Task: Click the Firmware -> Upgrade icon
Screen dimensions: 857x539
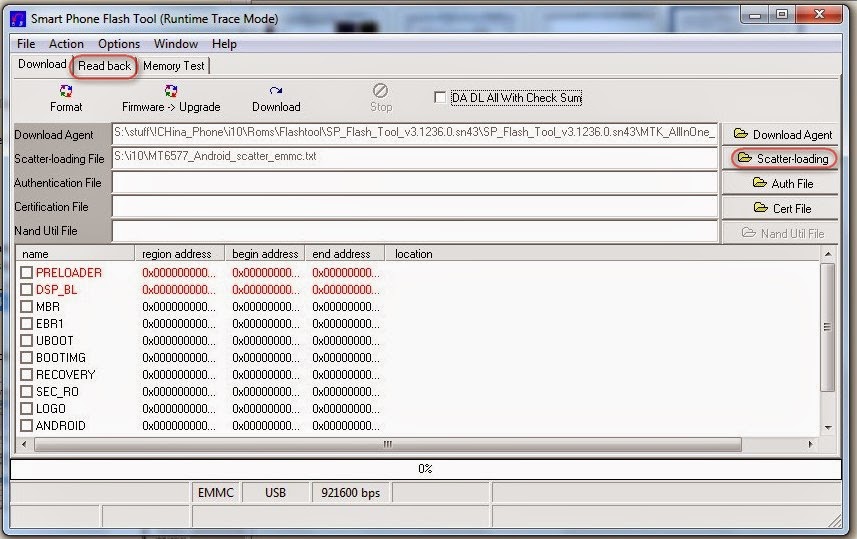Action: point(171,91)
